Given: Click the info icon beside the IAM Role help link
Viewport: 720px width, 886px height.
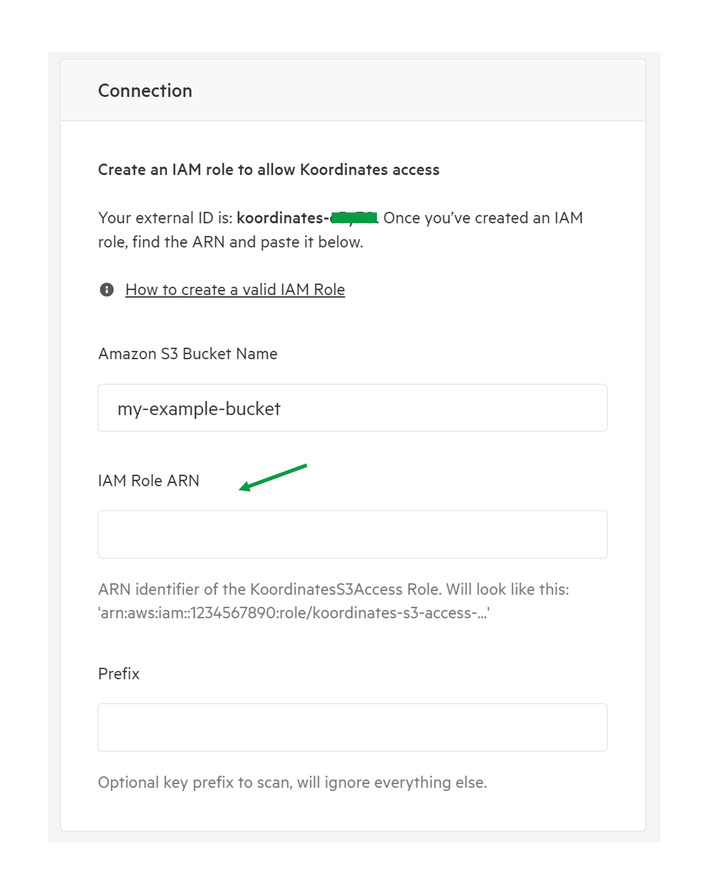Looking at the screenshot, I should click(106, 289).
